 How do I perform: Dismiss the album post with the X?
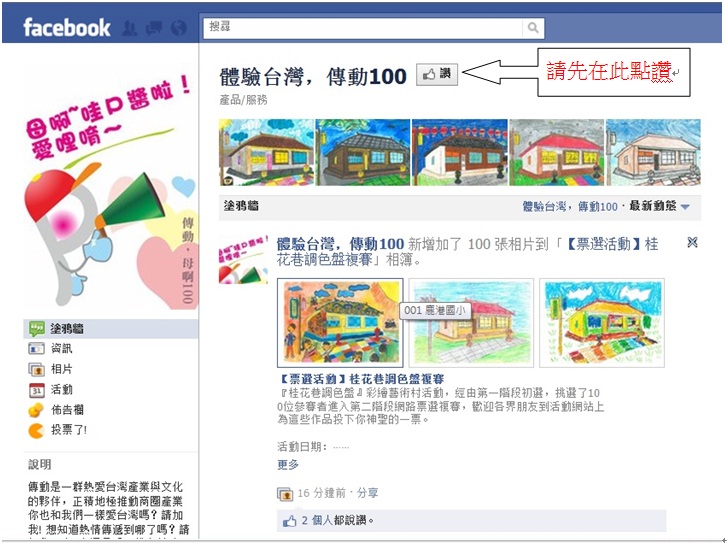point(692,242)
